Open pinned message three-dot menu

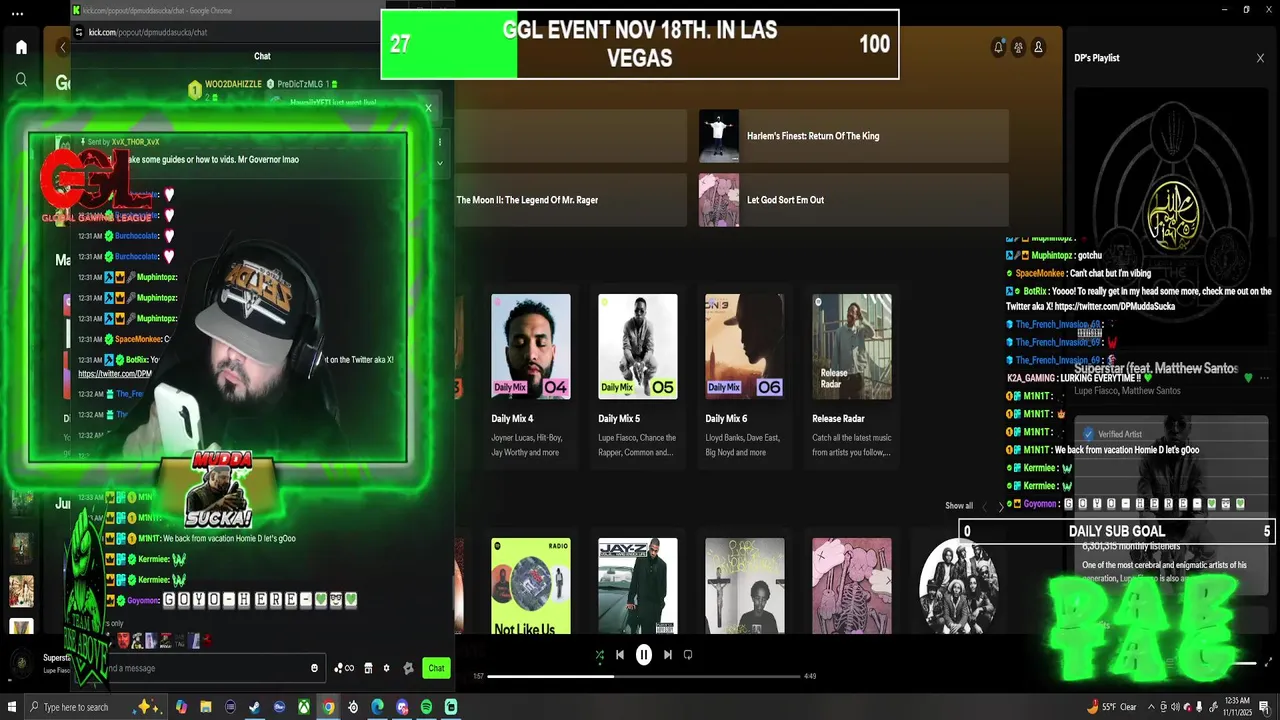pos(440,142)
